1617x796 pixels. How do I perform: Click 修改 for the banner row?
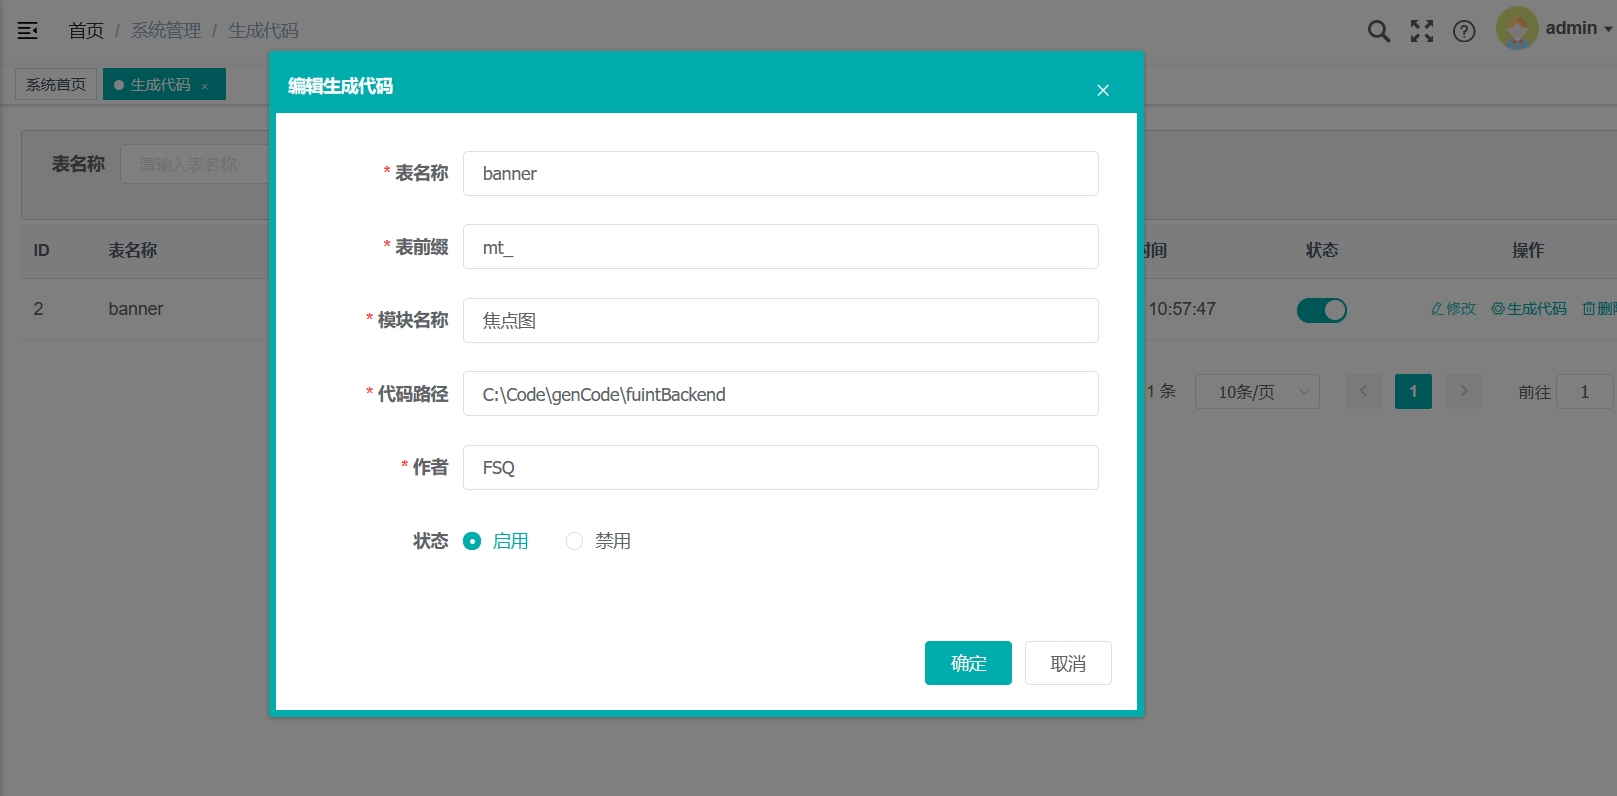[1453, 309]
